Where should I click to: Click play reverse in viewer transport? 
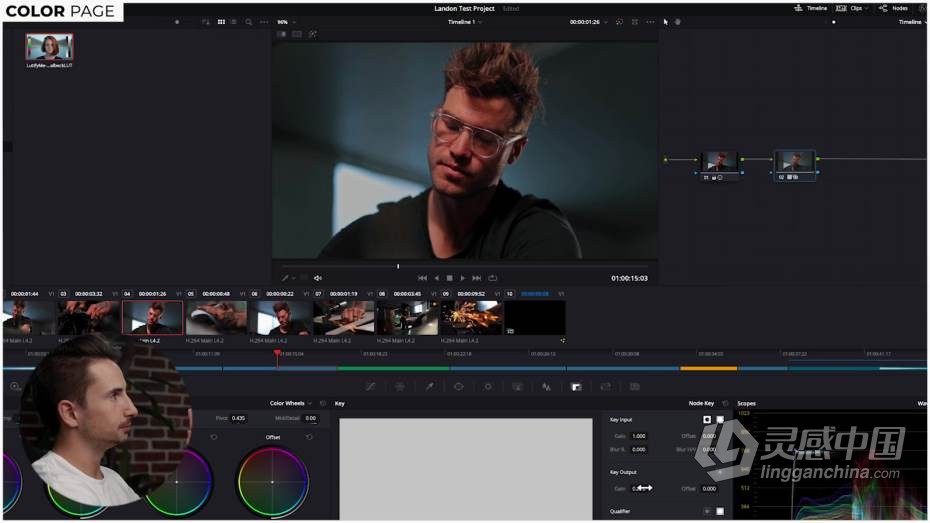[x=437, y=278]
